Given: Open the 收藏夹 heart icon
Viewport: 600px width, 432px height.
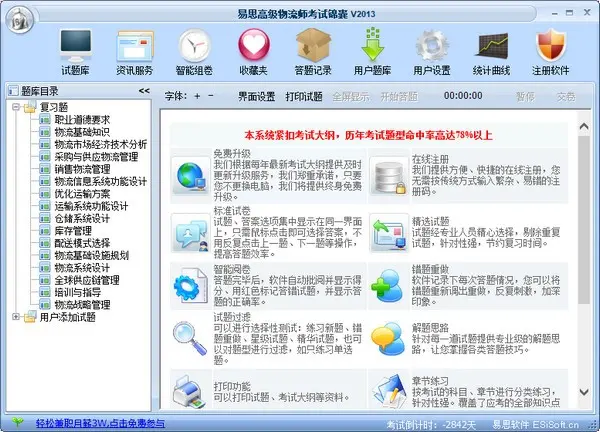Looking at the screenshot, I should 253,45.
